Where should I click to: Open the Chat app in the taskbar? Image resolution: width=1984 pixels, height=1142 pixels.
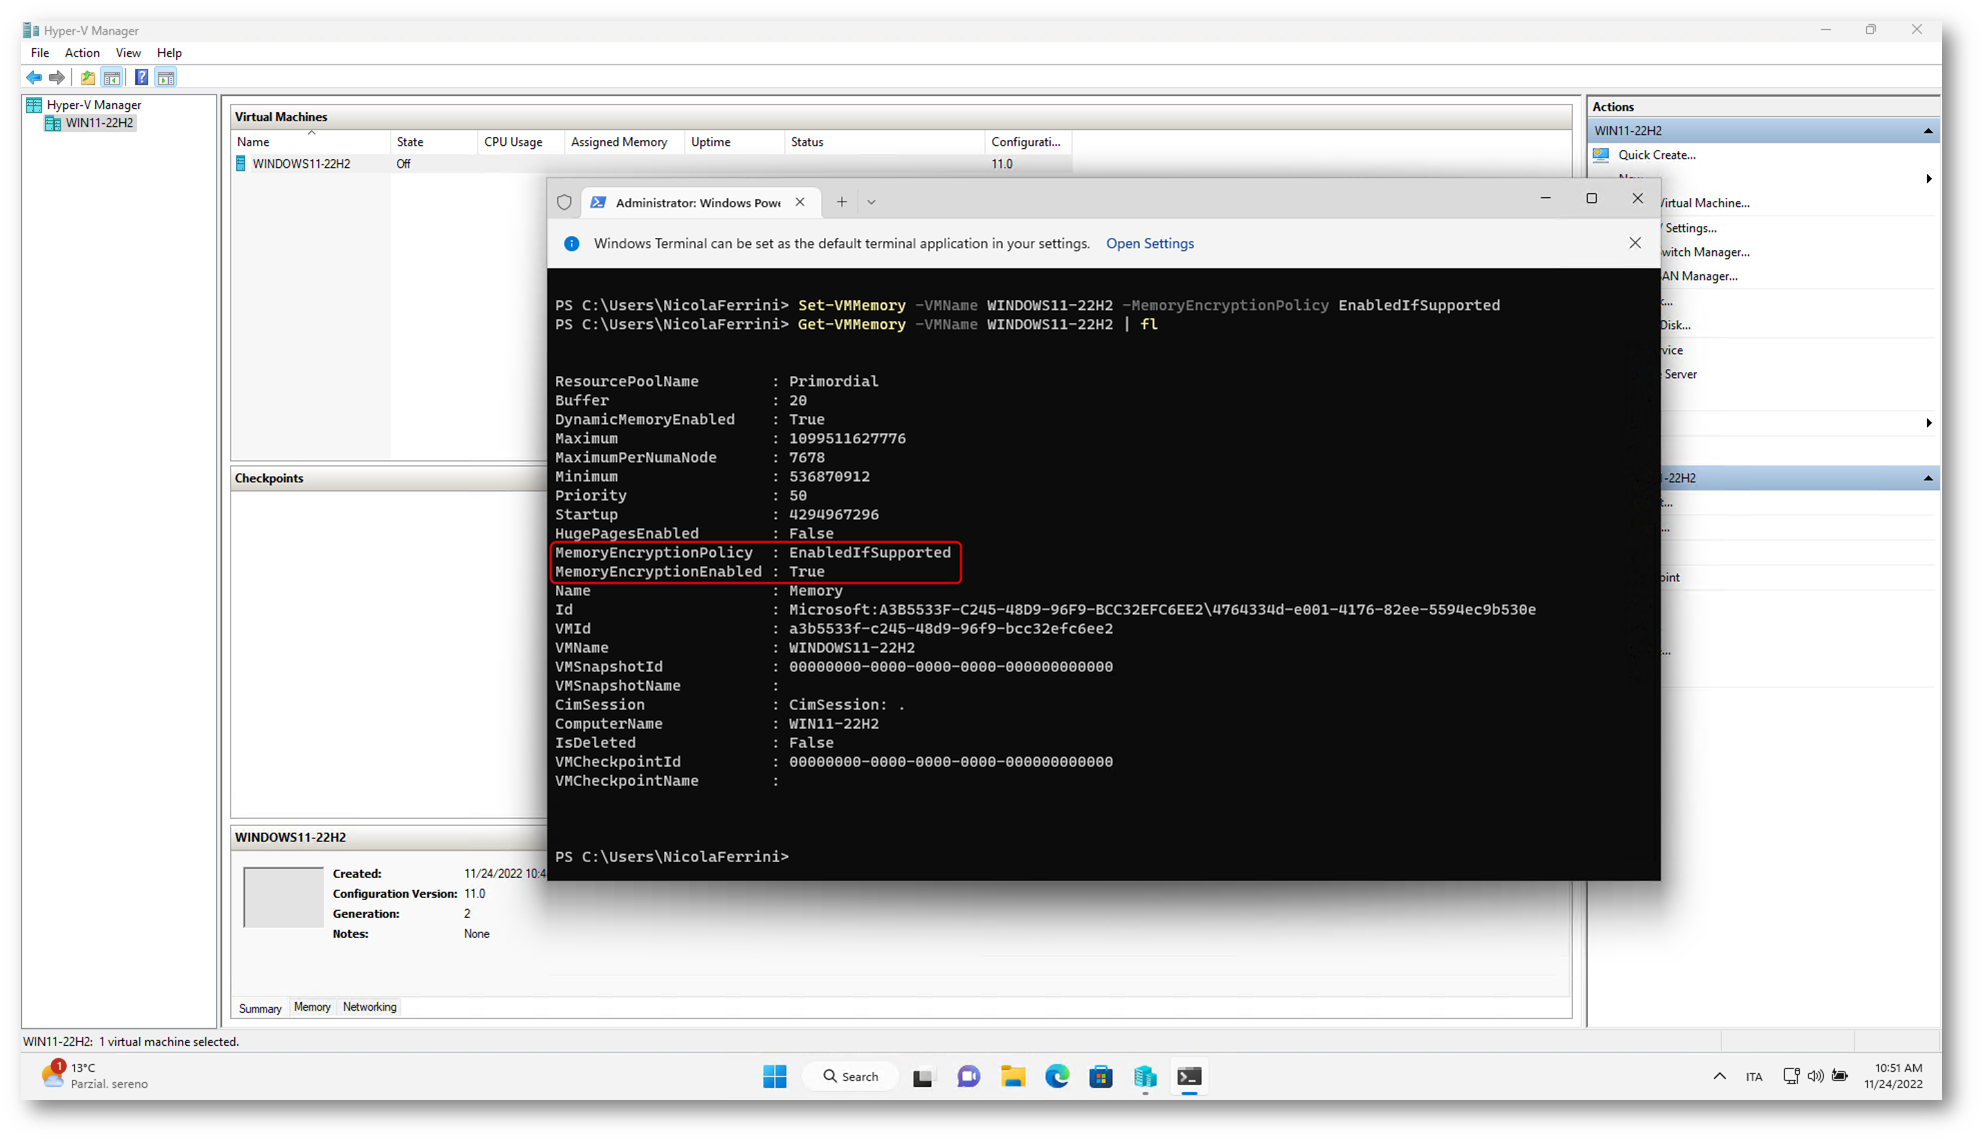968,1076
